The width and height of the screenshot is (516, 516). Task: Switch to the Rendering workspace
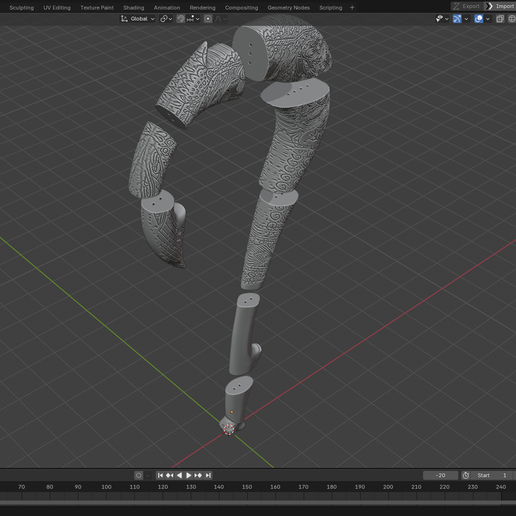pyautogui.click(x=202, y=7)
